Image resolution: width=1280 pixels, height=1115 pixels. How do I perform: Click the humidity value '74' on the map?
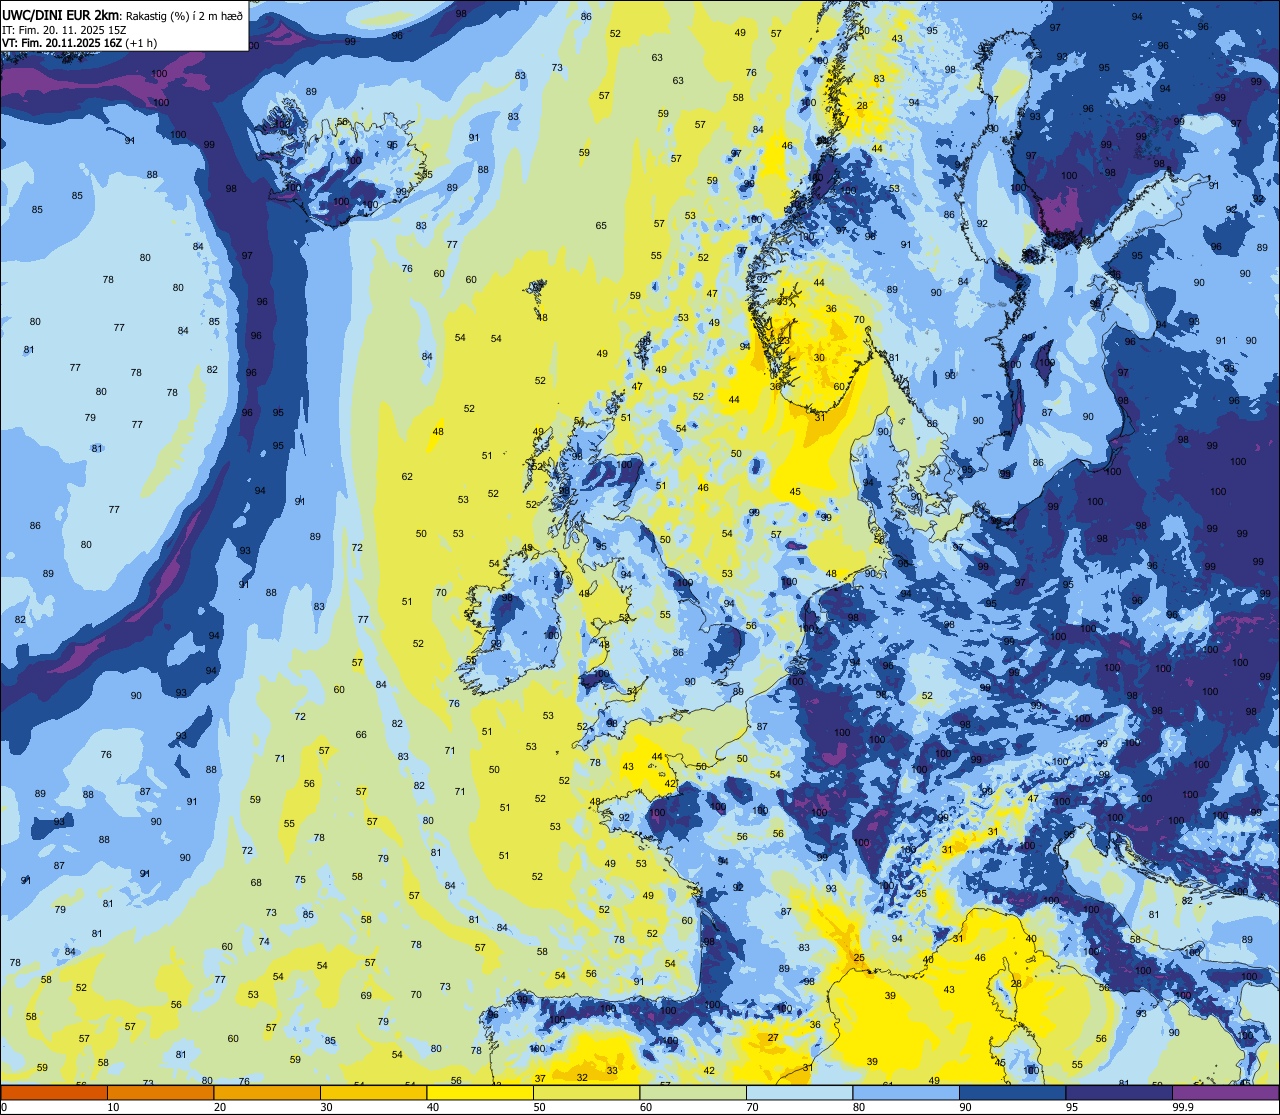pyautogui.click(x=264, y=941)
